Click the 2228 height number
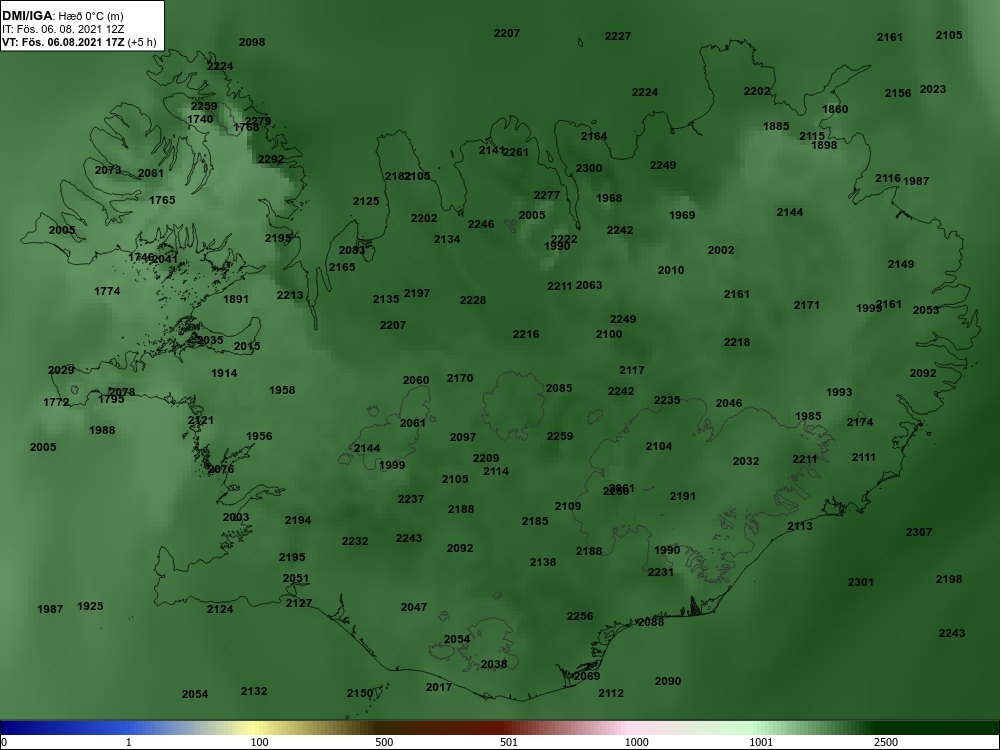Screen dimensions: 1000x750 point(473,300)
